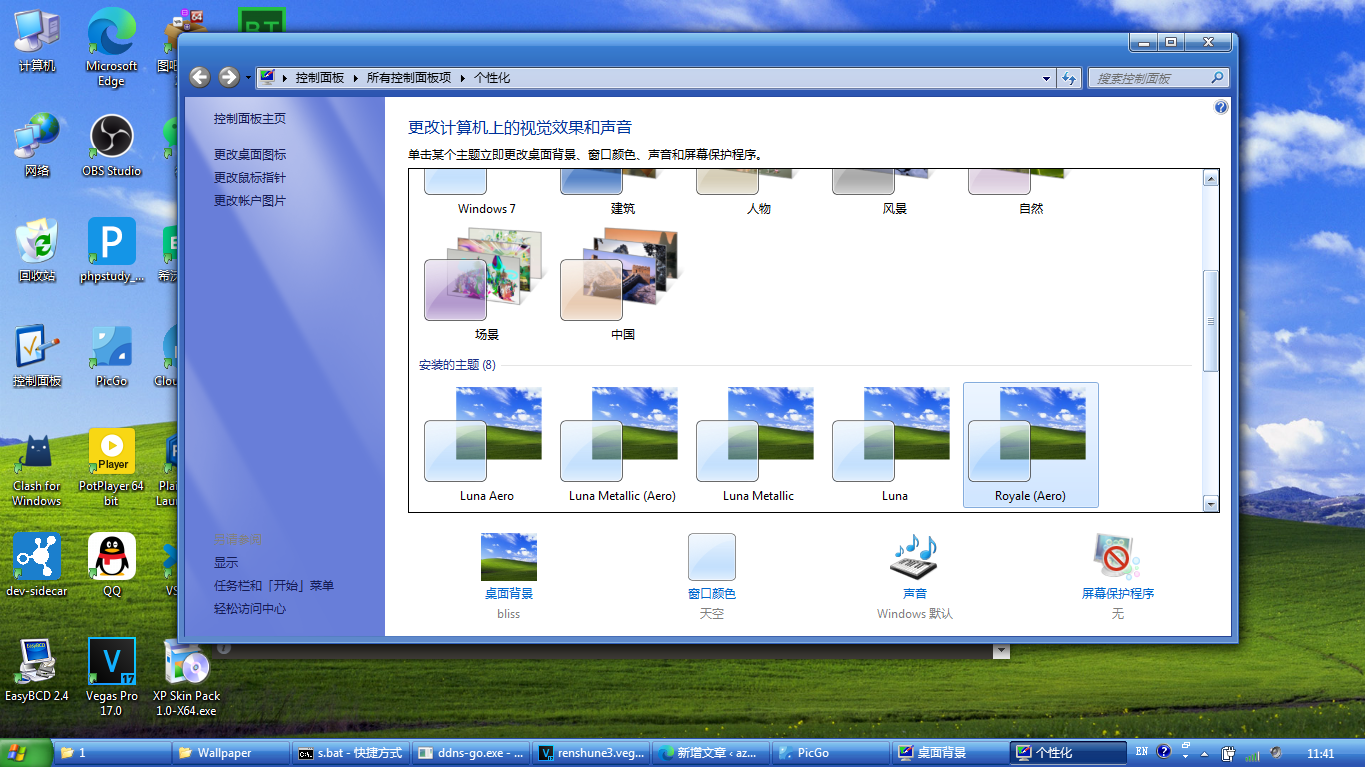1365x767 pixels.
Task: Select the Royale (Aero) theme
Action: 1030,445
